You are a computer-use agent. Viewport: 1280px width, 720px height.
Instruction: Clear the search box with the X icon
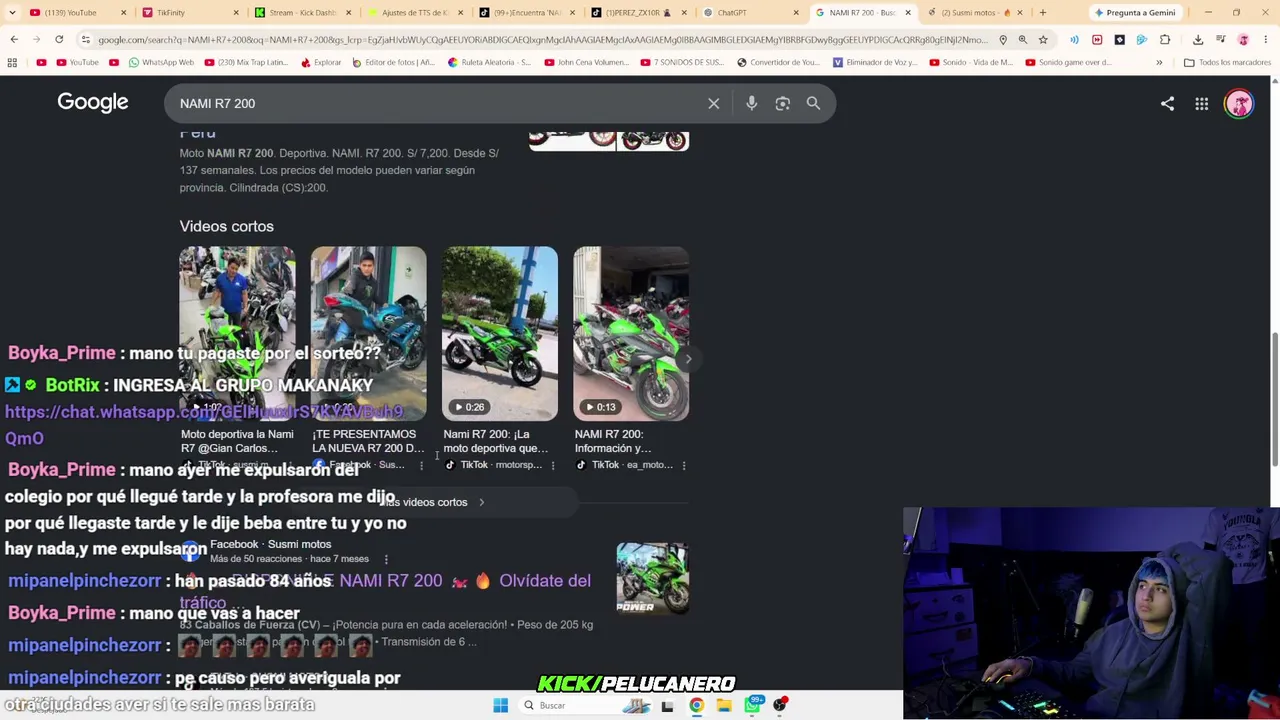[x=714, y=103]
